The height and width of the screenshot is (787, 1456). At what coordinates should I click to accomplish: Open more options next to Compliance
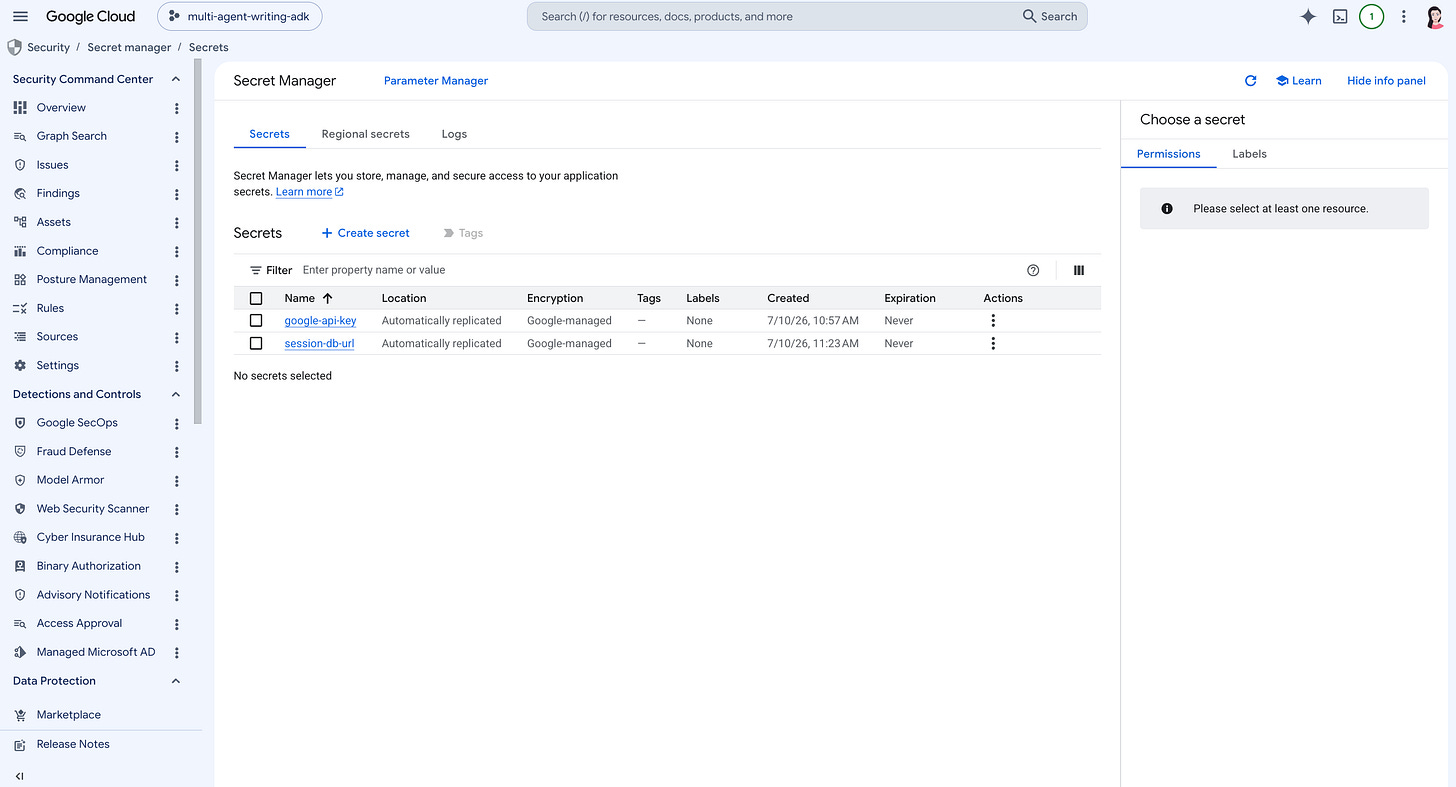[x=177, y=251]
